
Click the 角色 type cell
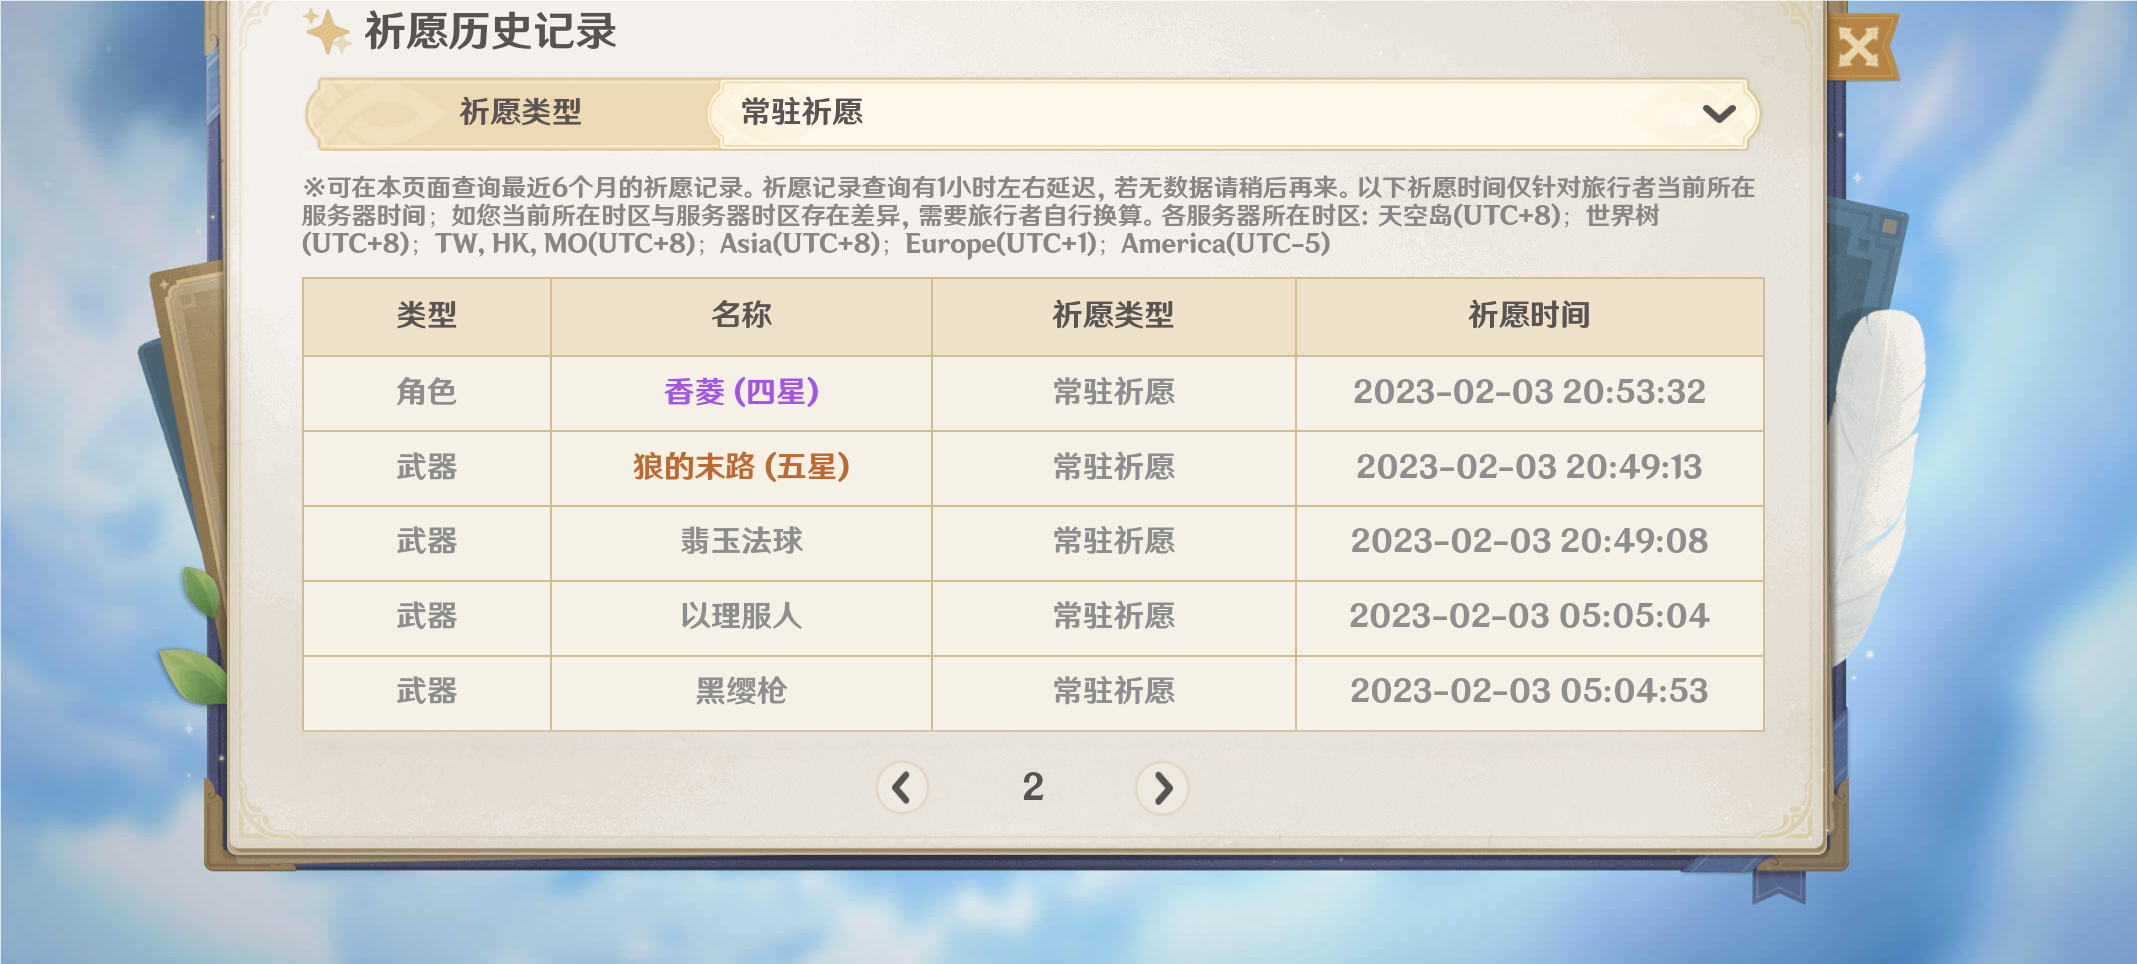(427, 392)
